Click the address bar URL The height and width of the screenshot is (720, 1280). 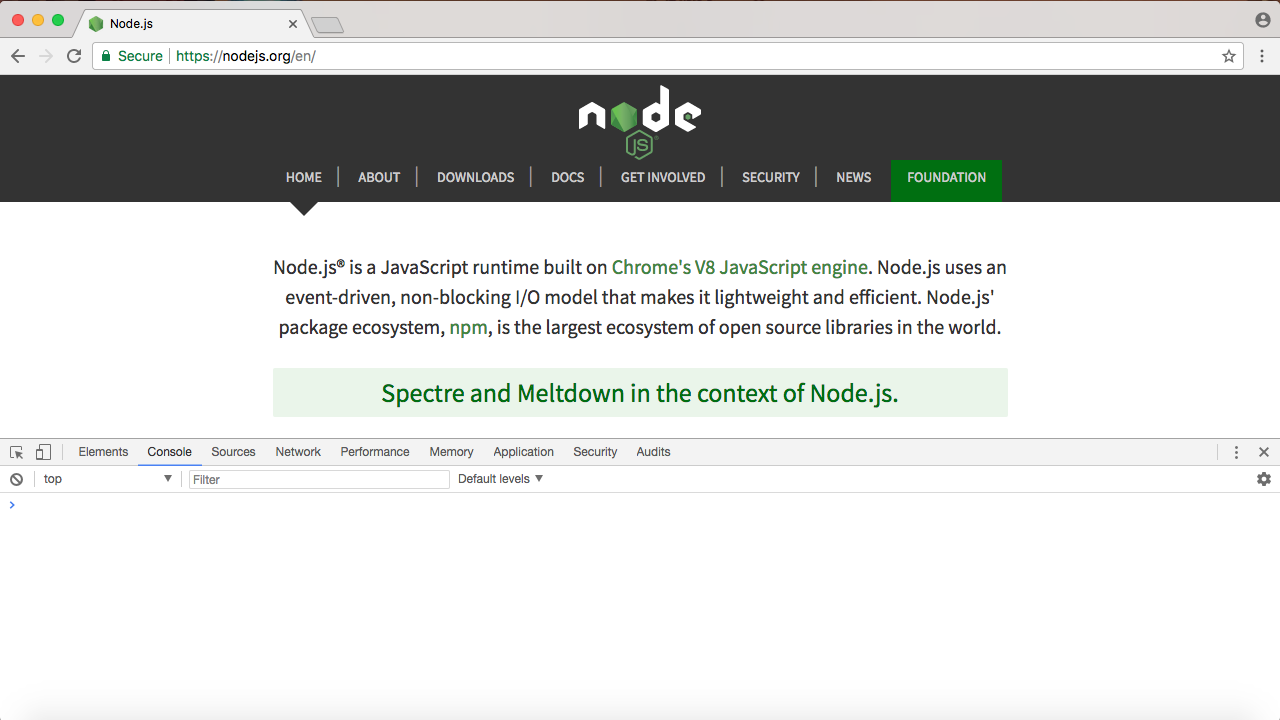tap(246, 56)
